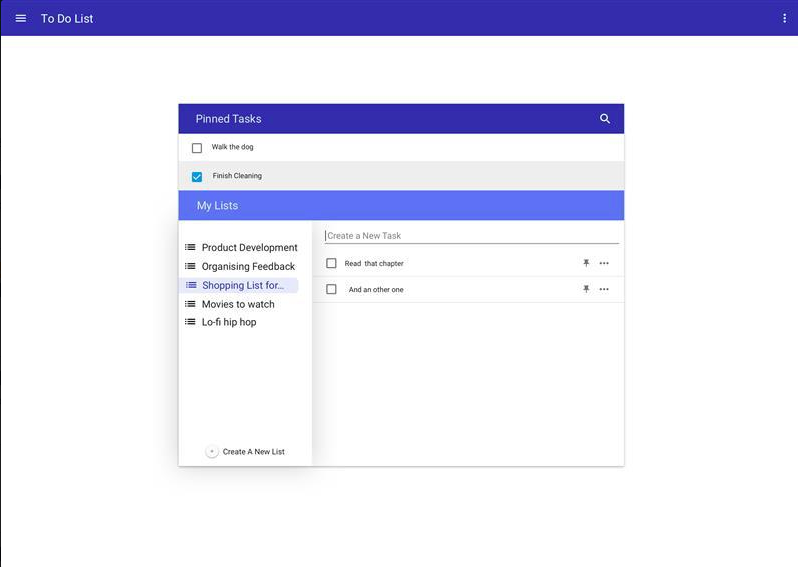Click the 'And an other one' task text

pyautogui.click(x=376, y=289)
